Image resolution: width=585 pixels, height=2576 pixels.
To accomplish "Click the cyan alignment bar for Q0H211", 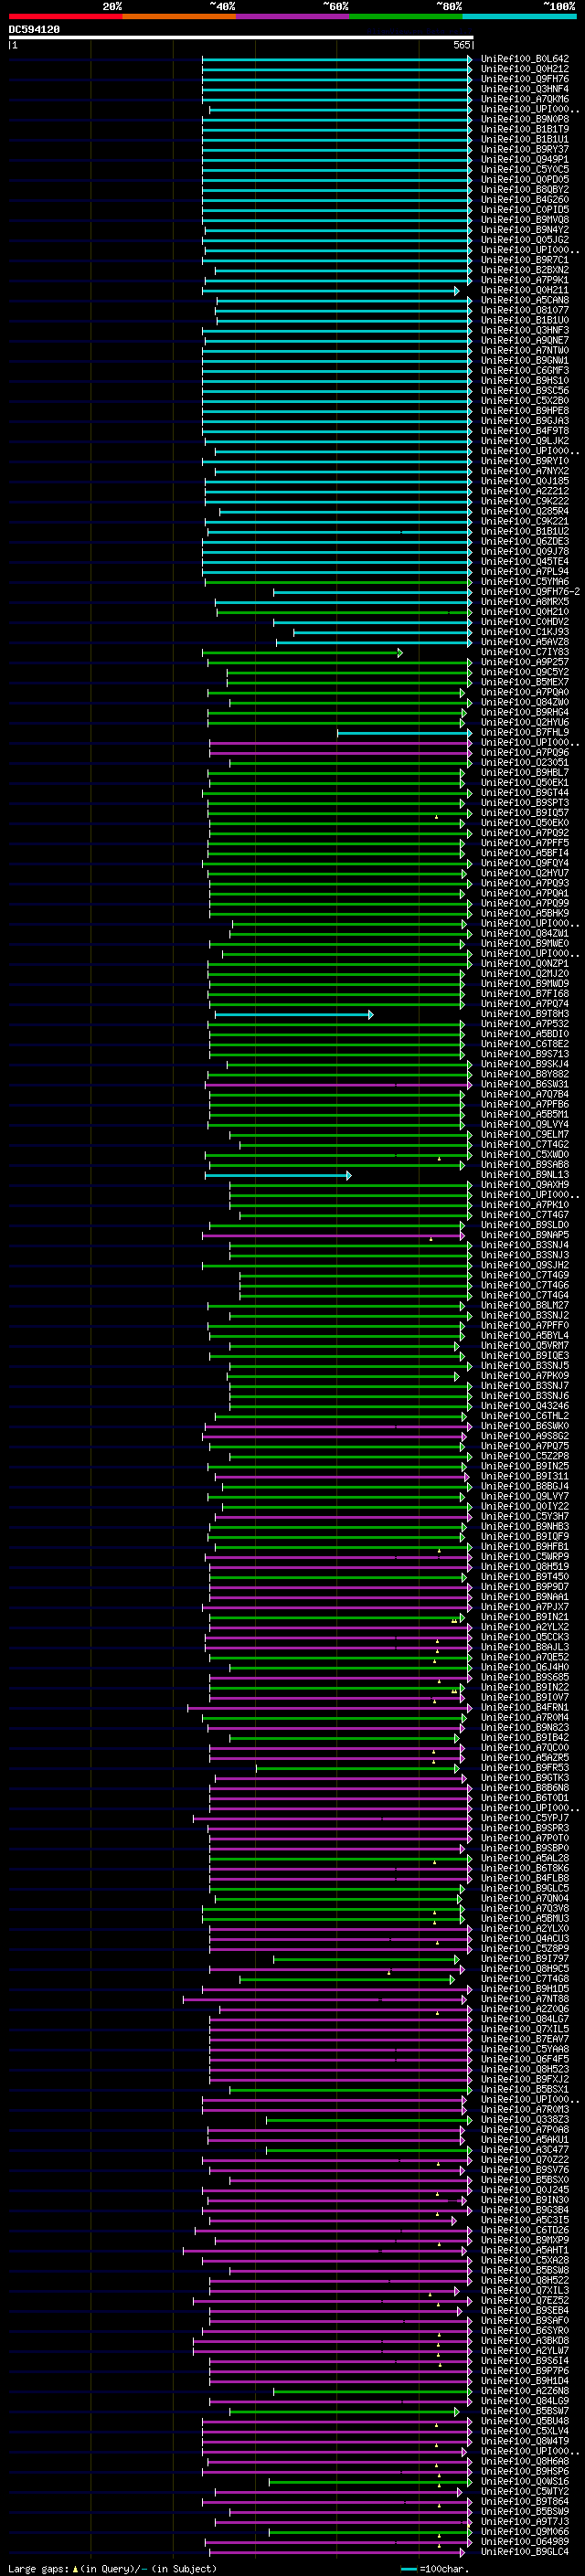I will [331, 291].
